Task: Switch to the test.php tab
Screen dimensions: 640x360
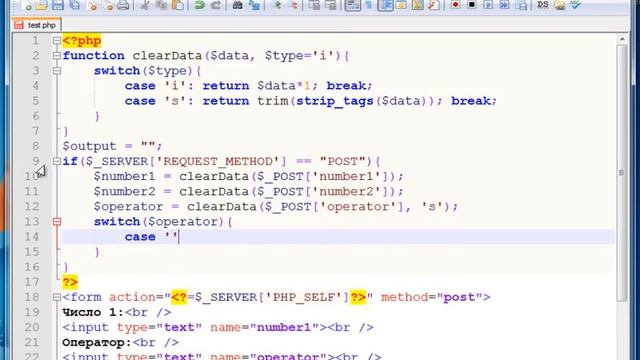Action: point(36,25)
